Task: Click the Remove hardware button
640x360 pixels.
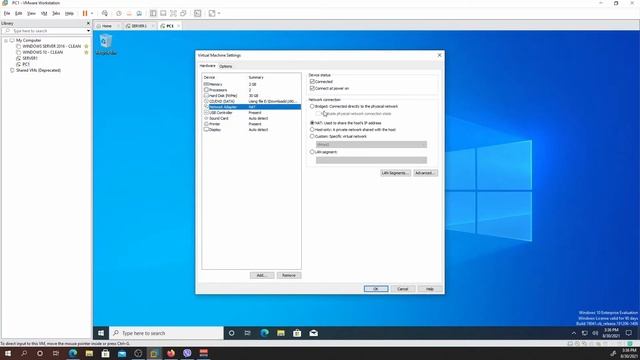Action: tap(289, 276)
